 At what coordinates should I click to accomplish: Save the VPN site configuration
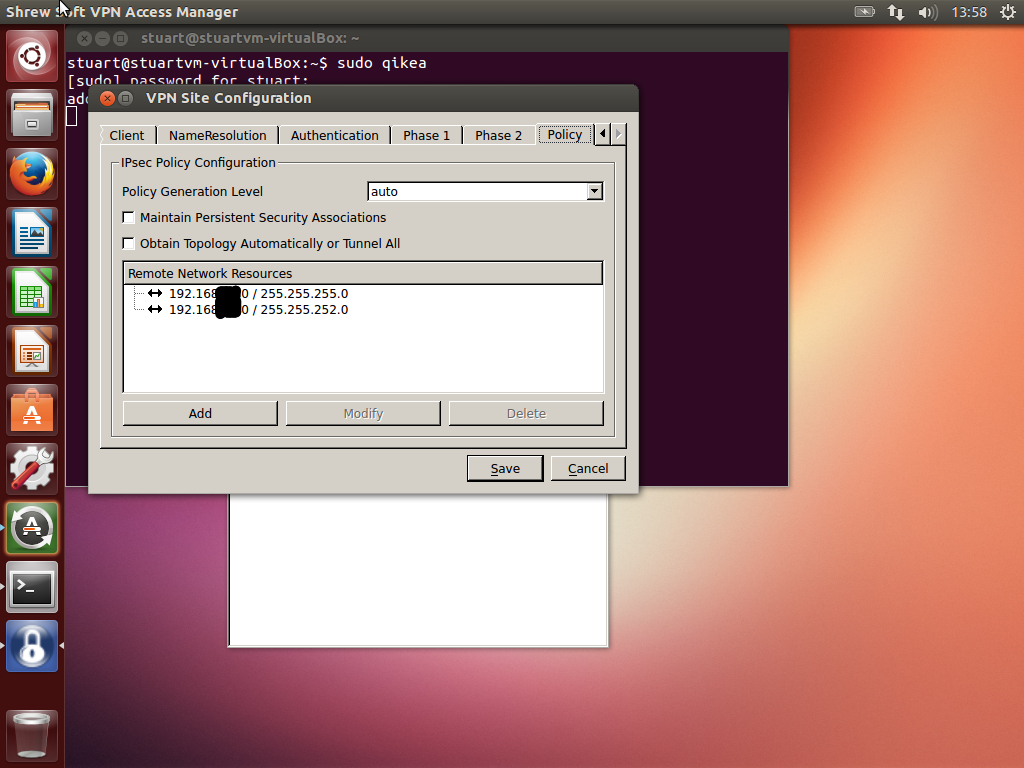coord(505,468)
